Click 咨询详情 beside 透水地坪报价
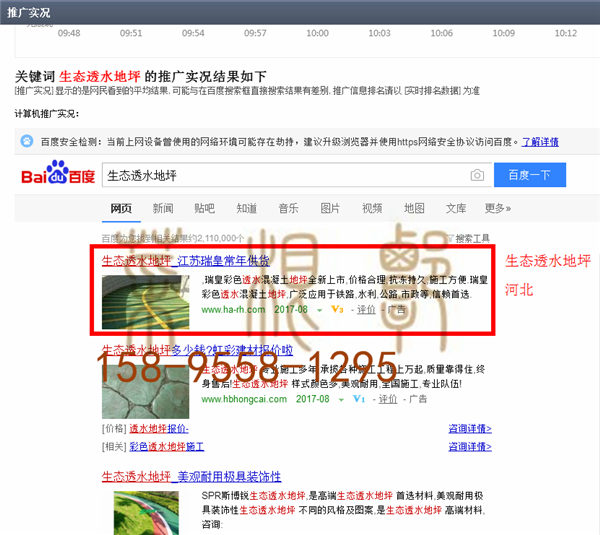The width and height of the screenshot is (600, 535). (x=470, y=429)
